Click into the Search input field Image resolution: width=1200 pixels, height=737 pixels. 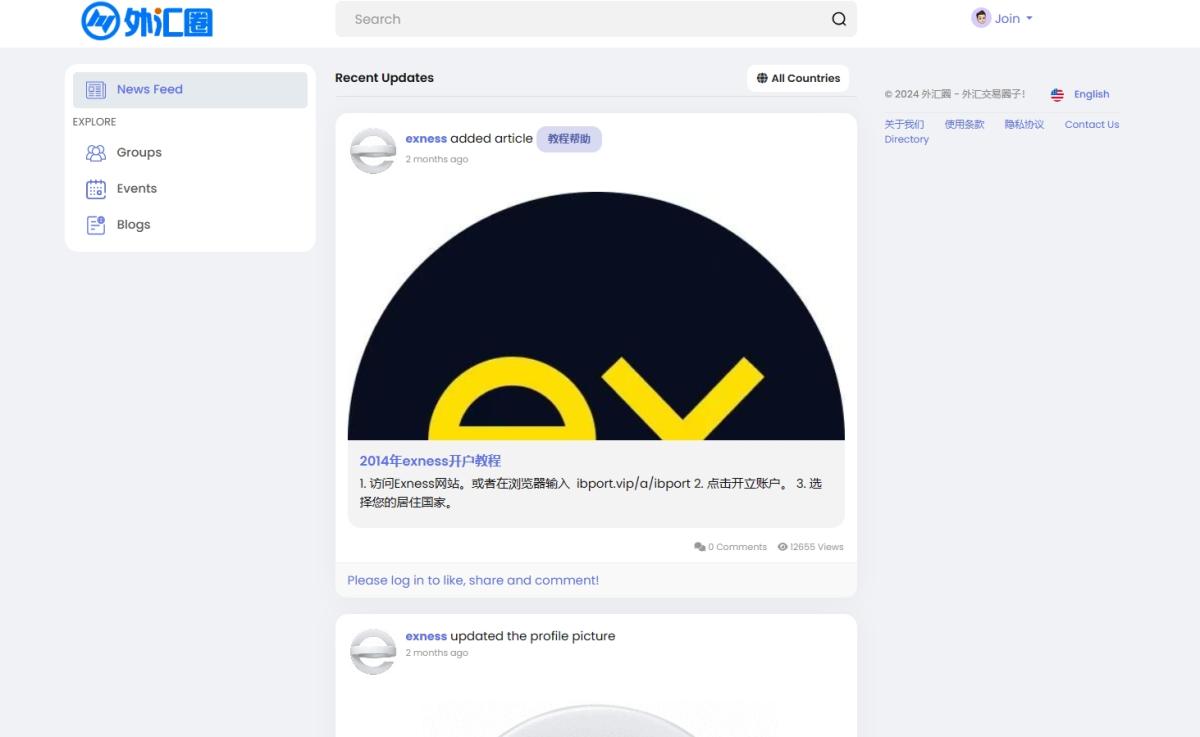[x=580, y=19]
